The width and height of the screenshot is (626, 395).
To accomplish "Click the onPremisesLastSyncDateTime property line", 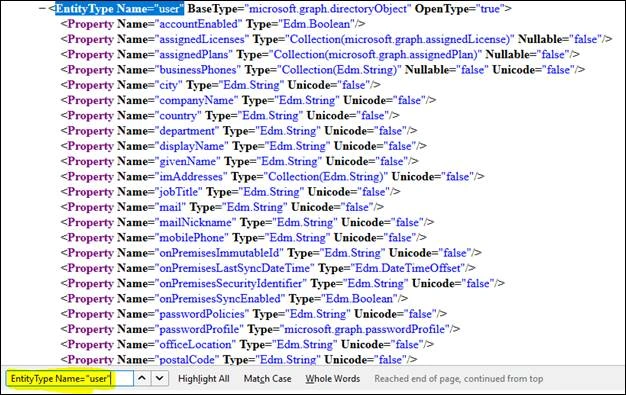I will click(x=268, y=268).
